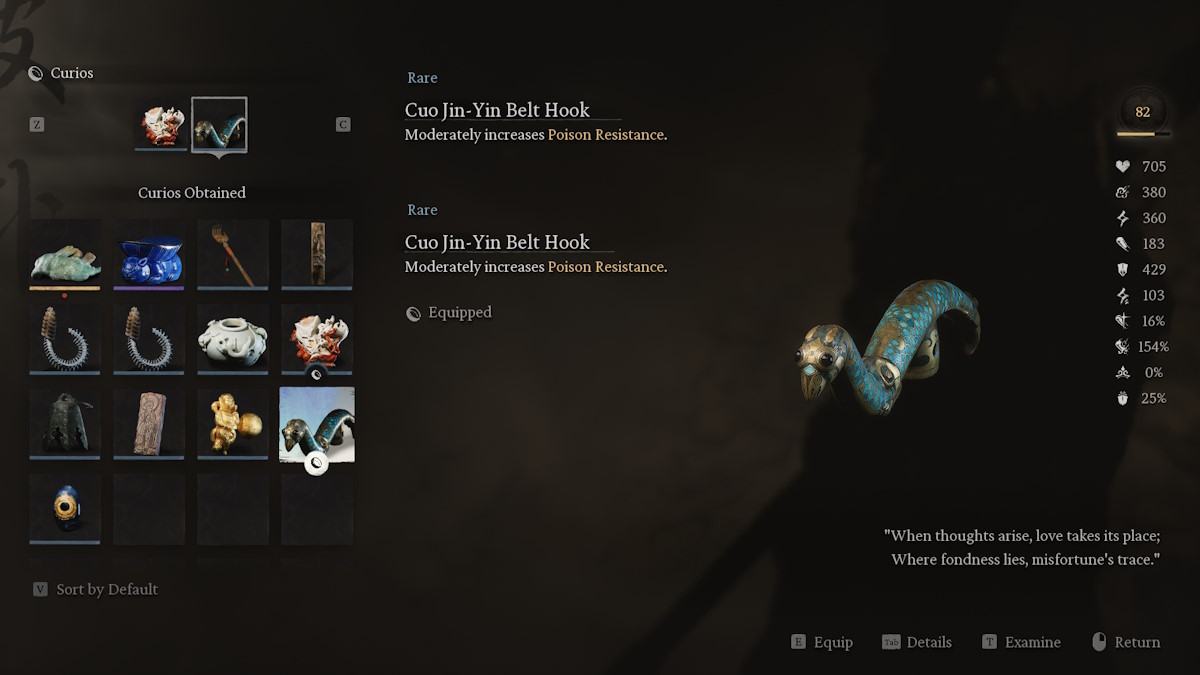Select the highlighted Cuo Jin-Yin Belt Hook tile
The image size is (1200, 675).
click(x=317, y=425)
